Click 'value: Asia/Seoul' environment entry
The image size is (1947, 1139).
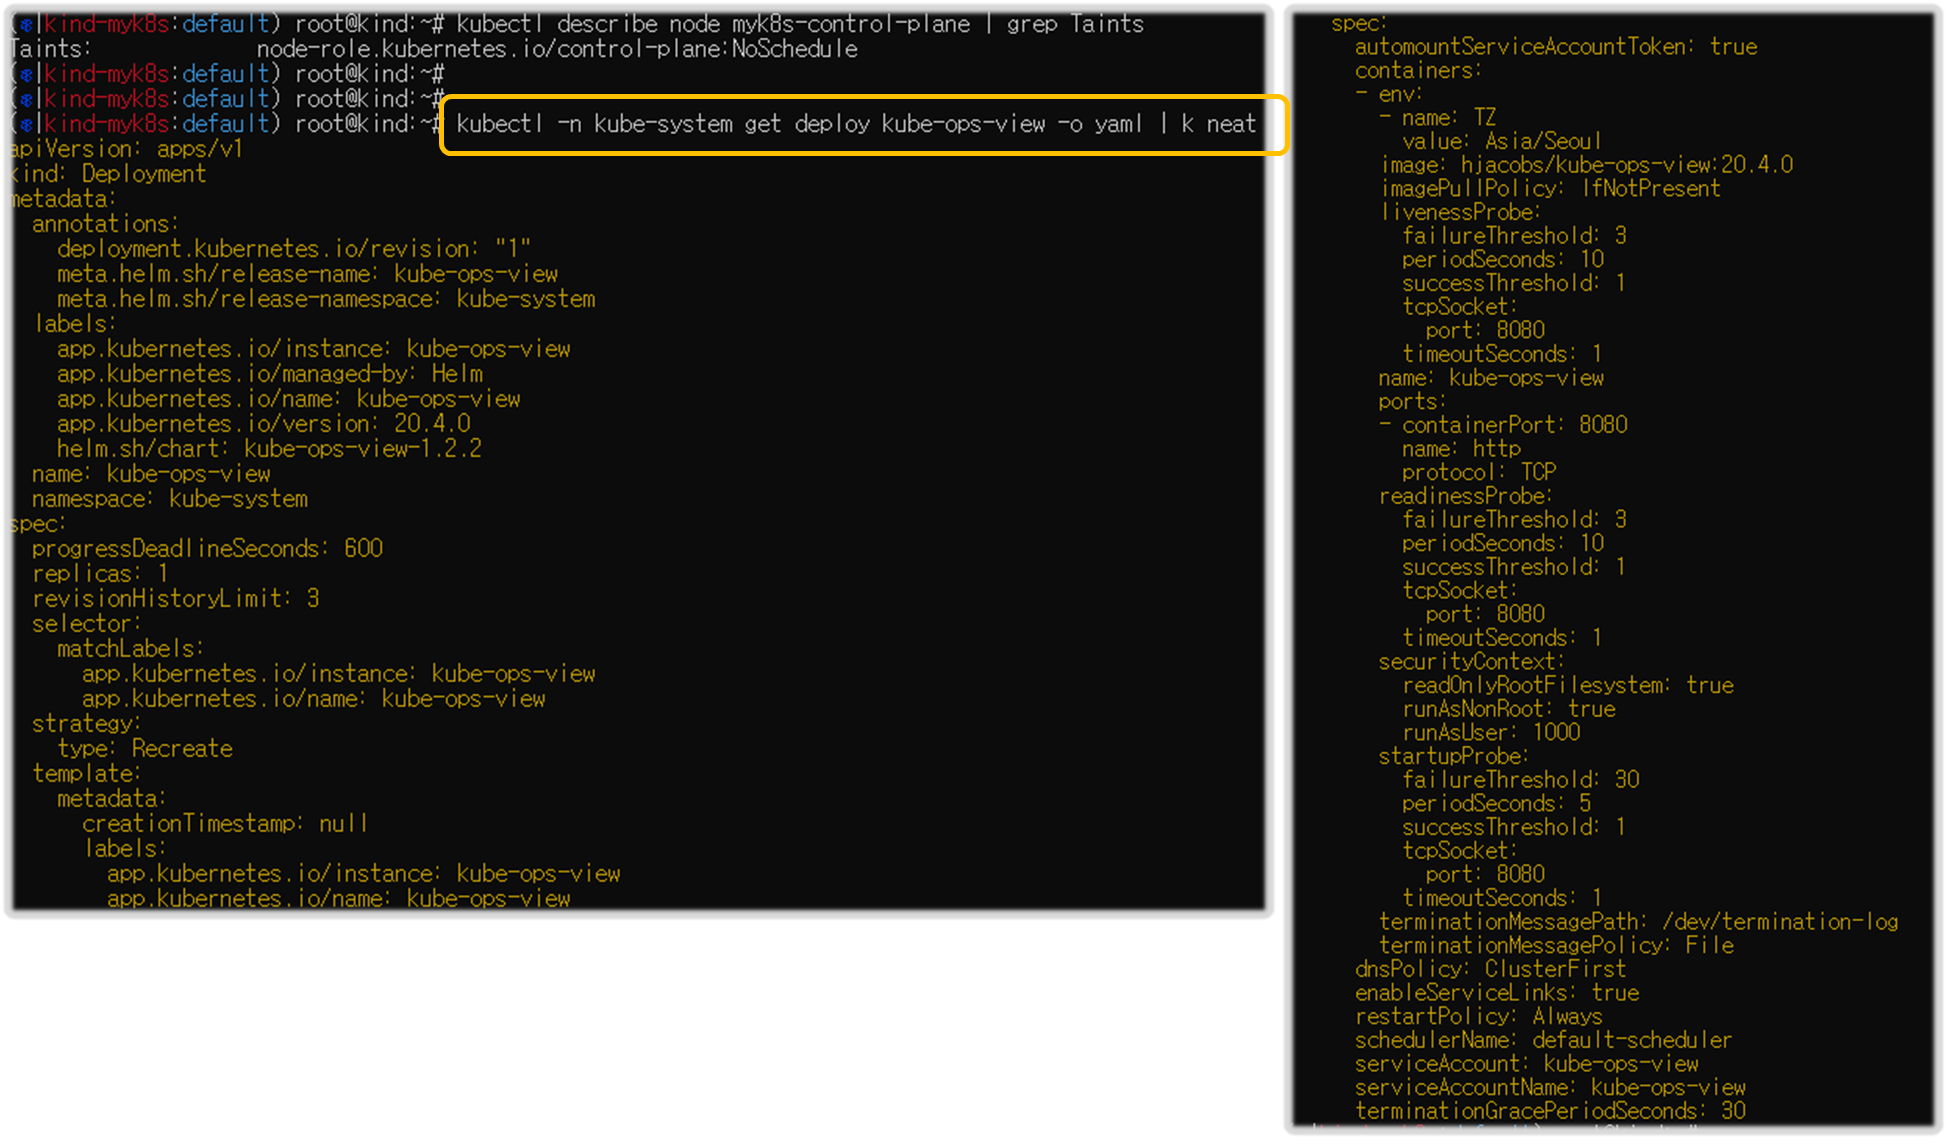click(x=1501, y=141)
